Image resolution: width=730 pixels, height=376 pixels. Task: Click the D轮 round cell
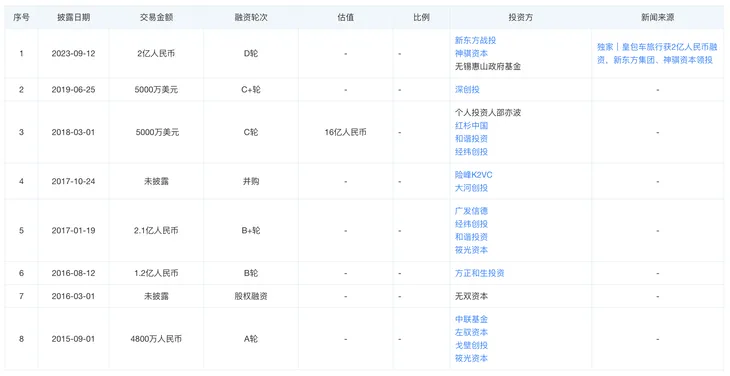pos(251,54)
